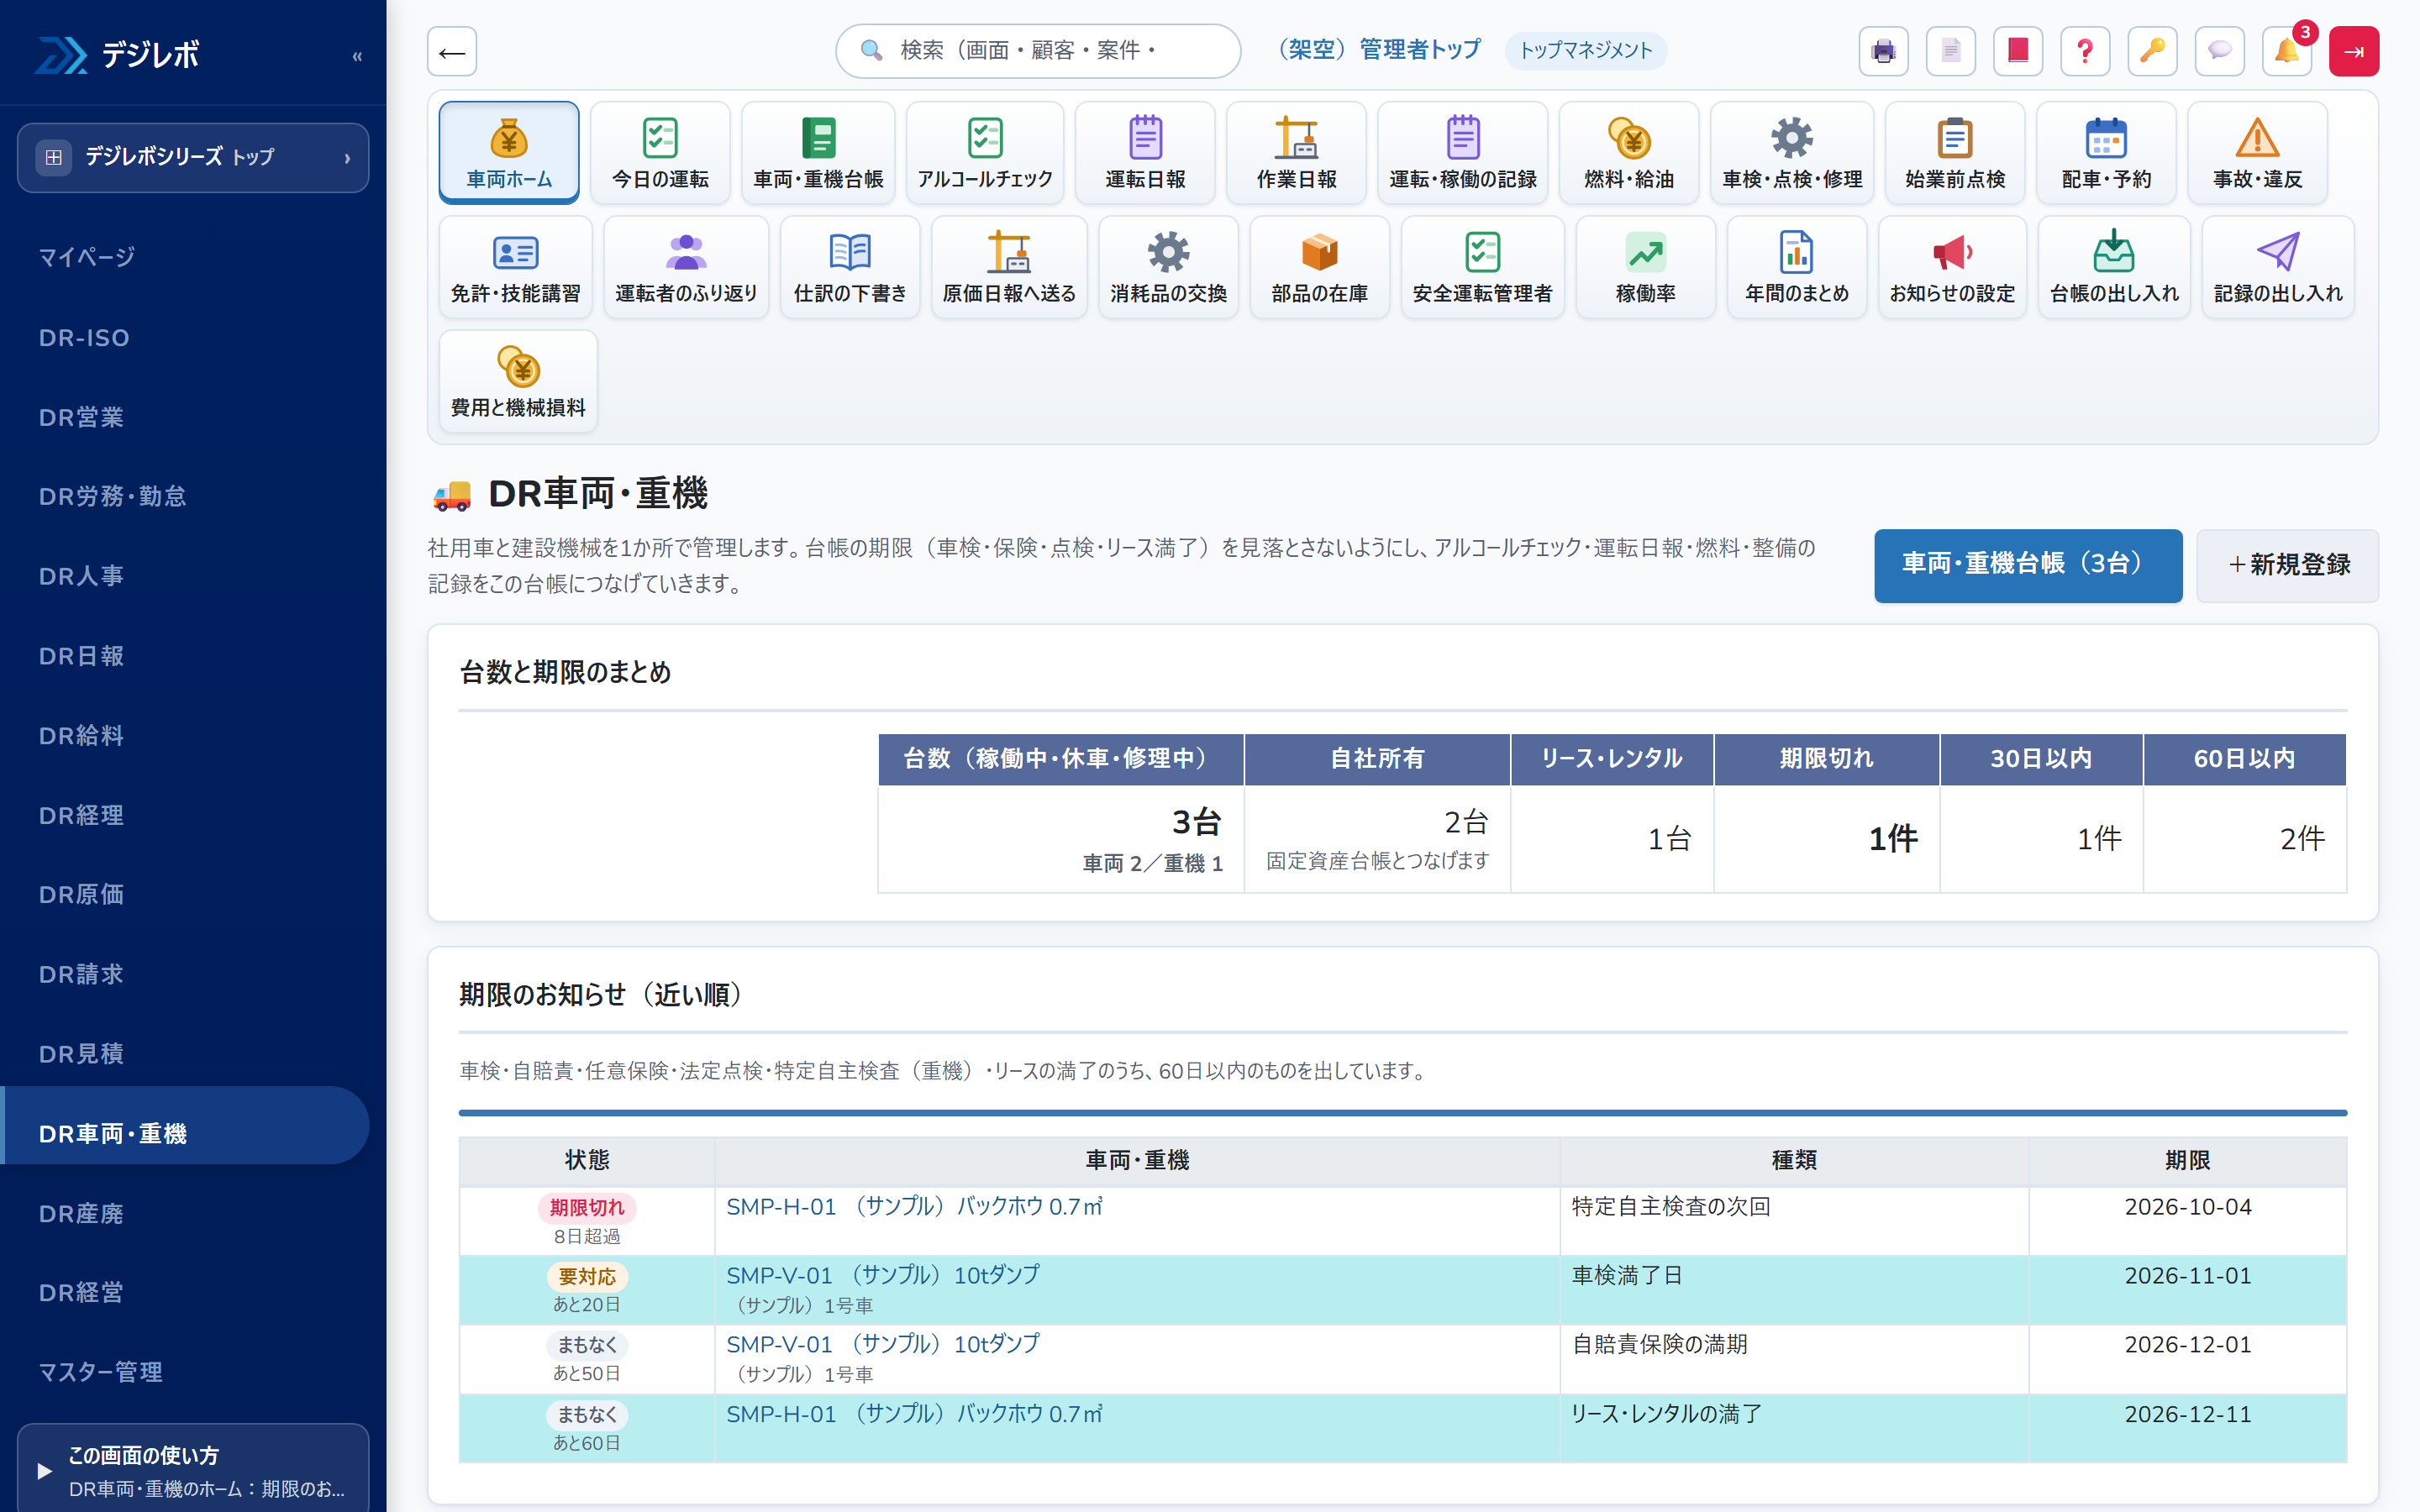2420x1512 pixels.
Task: Go back with the left arrow button
Action: pos(452,51)
